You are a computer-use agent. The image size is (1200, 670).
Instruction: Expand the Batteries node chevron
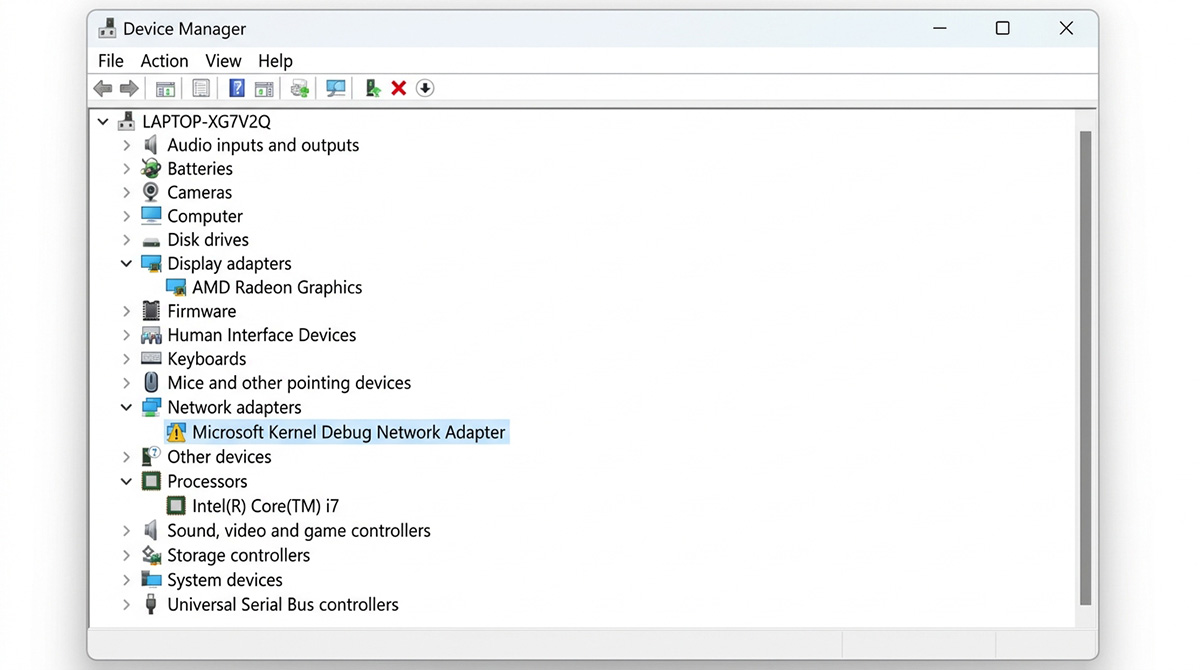tap(126, 169)
